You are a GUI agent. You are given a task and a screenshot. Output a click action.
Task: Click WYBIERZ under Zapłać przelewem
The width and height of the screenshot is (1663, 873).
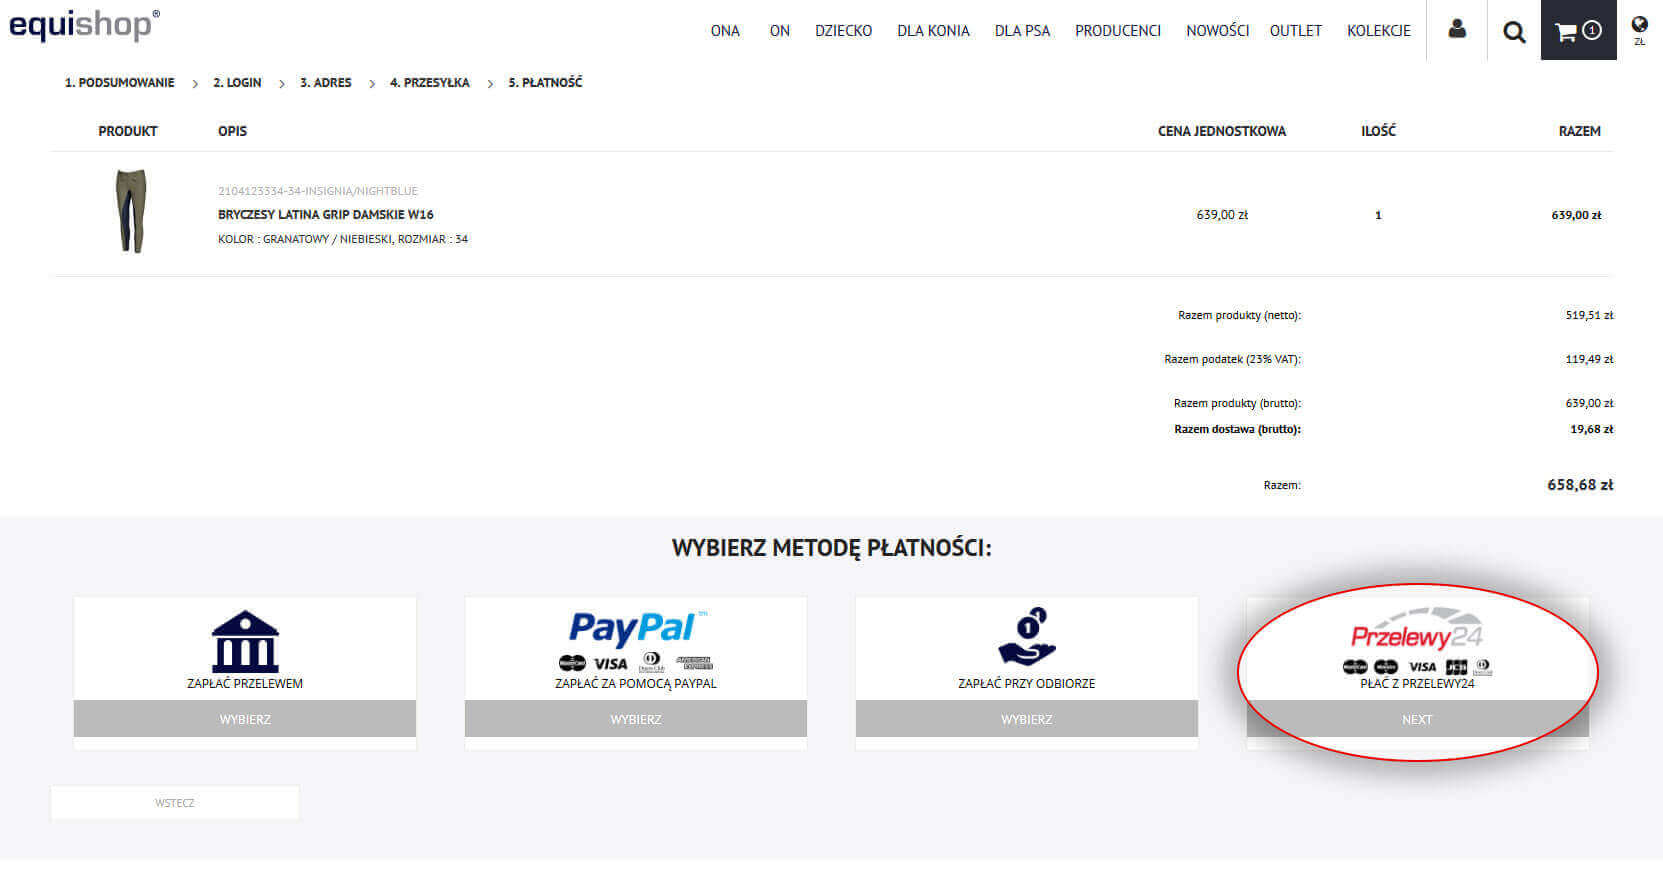click(x=245, y=719)
